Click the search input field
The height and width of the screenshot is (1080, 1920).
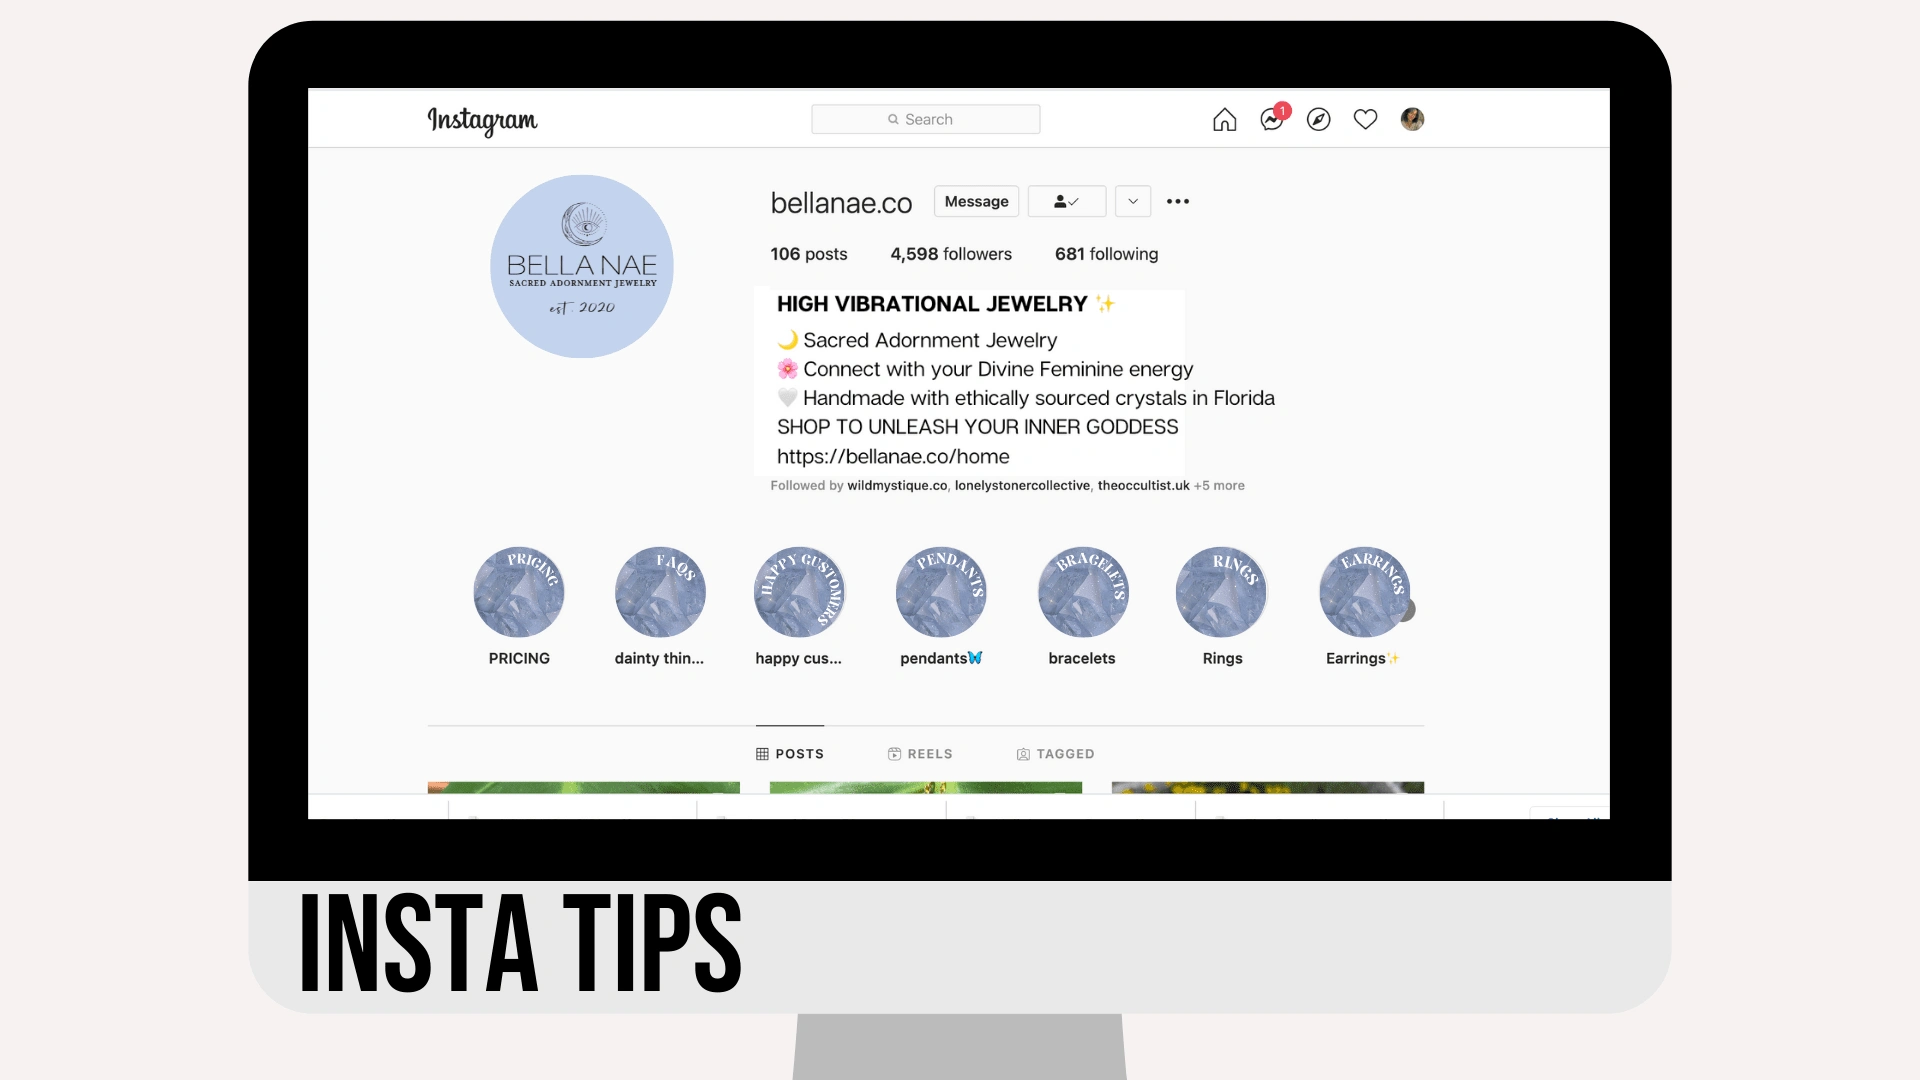coord(924,119)
